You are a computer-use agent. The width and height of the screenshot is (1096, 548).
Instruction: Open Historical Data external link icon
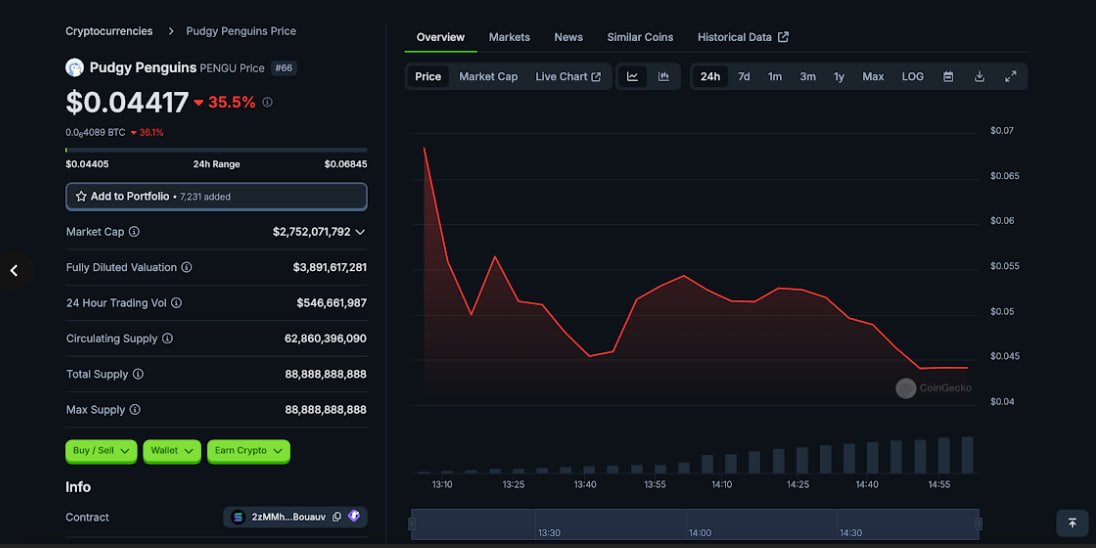(x=783, y=37)
